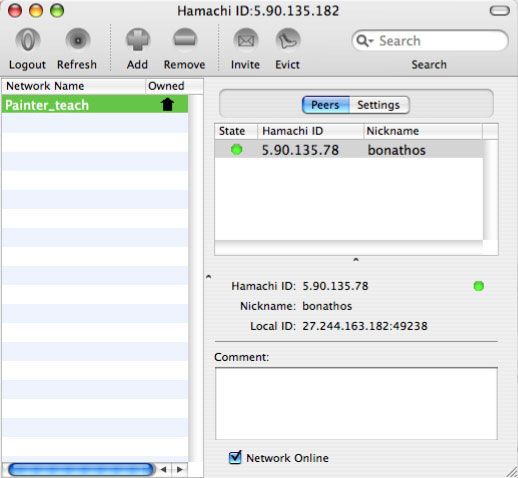Open the search magnifier dropdown
This screenshot has width=518, height=478.
pyautogui.click(x=365, y=41)
